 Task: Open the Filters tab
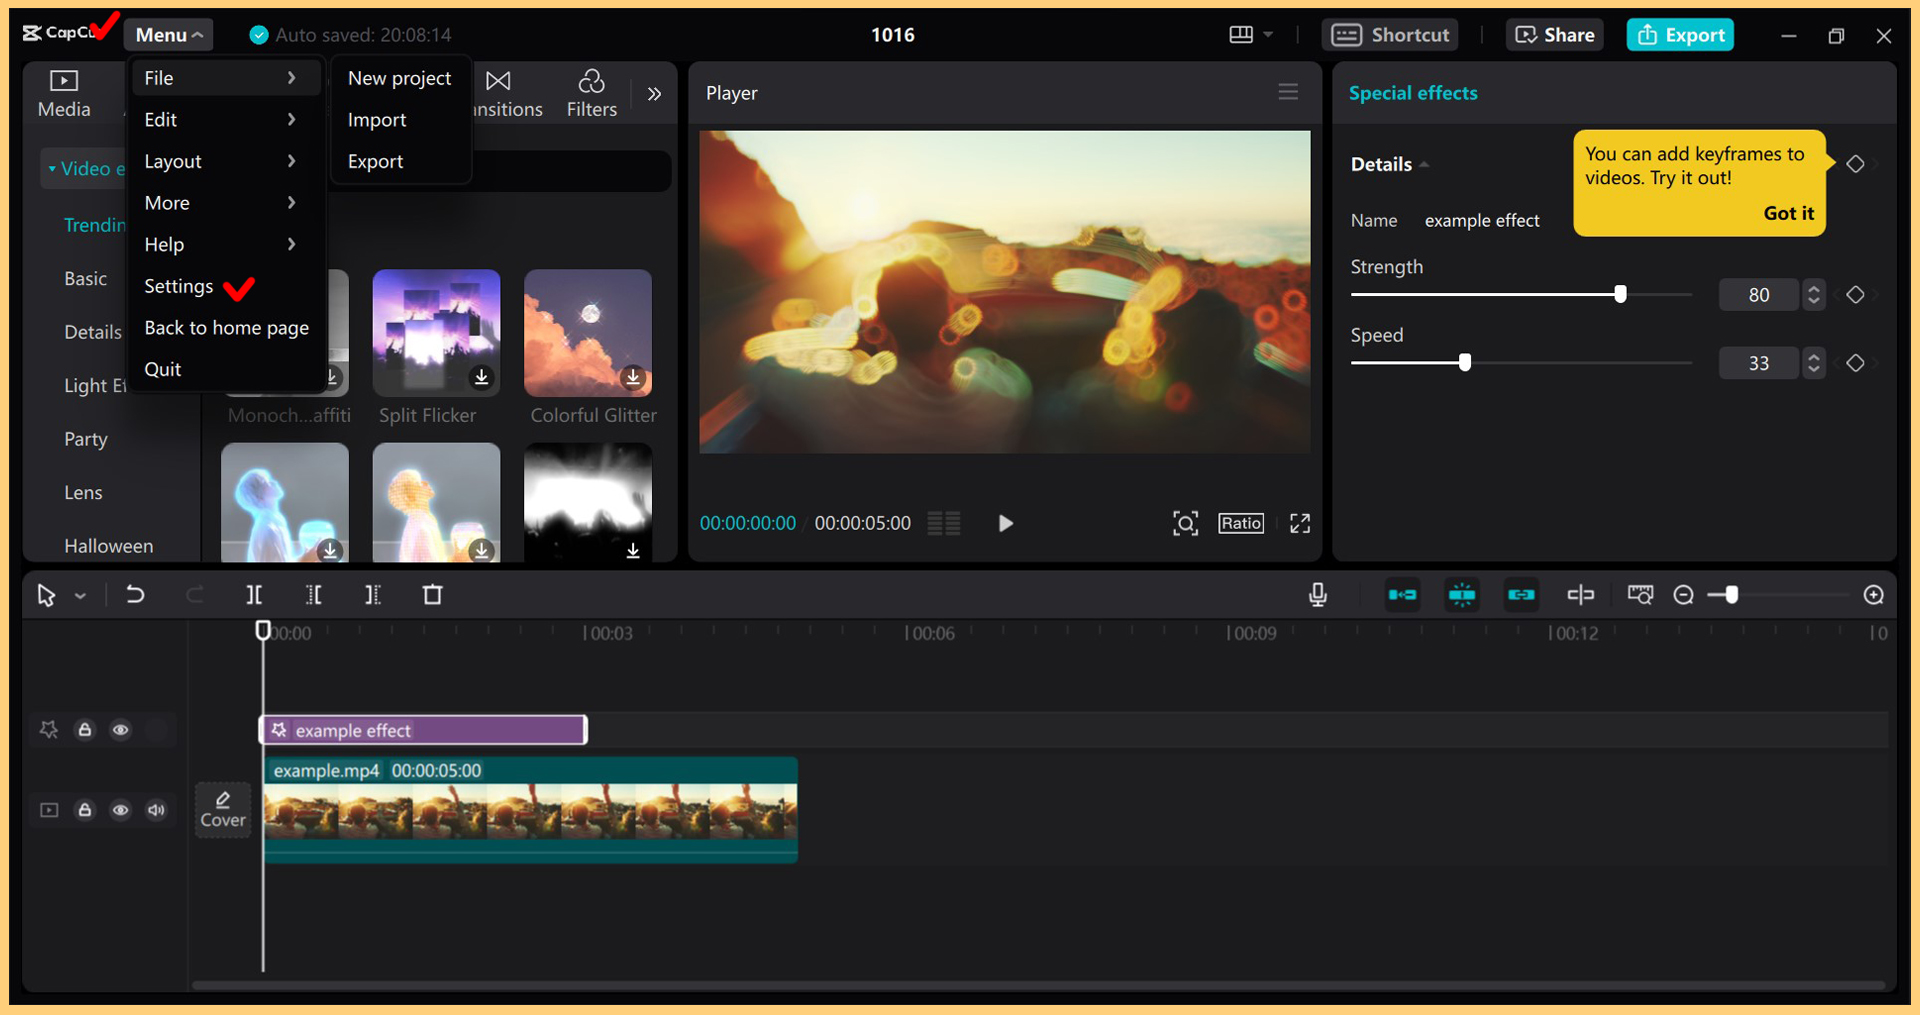pyautogui.click(x=591, y=94)
